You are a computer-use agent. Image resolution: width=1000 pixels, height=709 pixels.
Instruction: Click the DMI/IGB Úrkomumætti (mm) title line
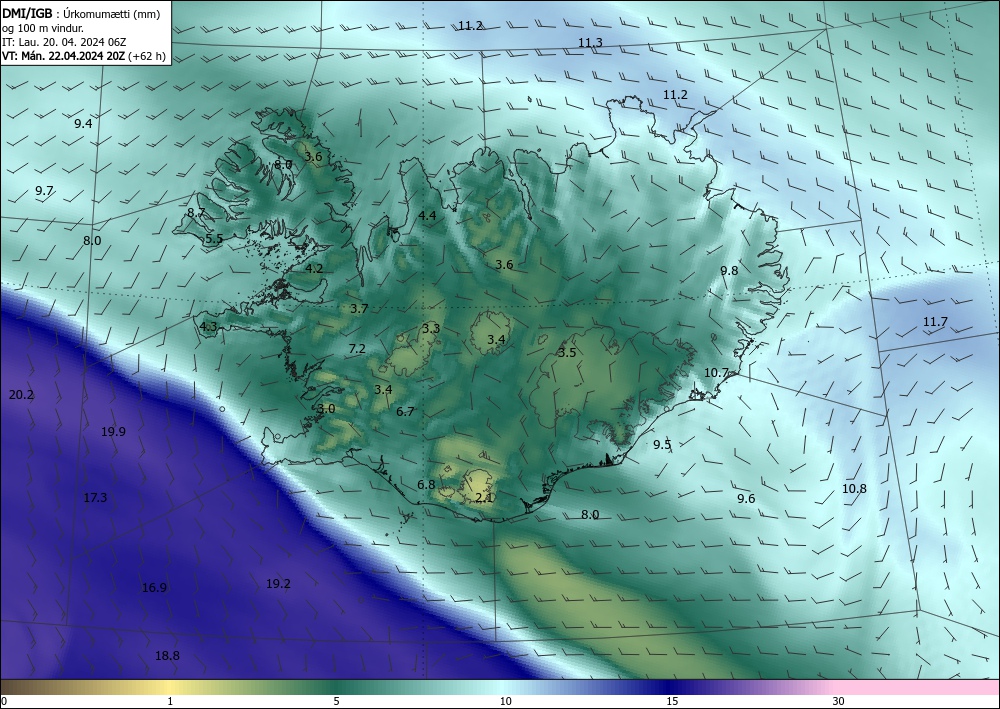click(81, 13)
